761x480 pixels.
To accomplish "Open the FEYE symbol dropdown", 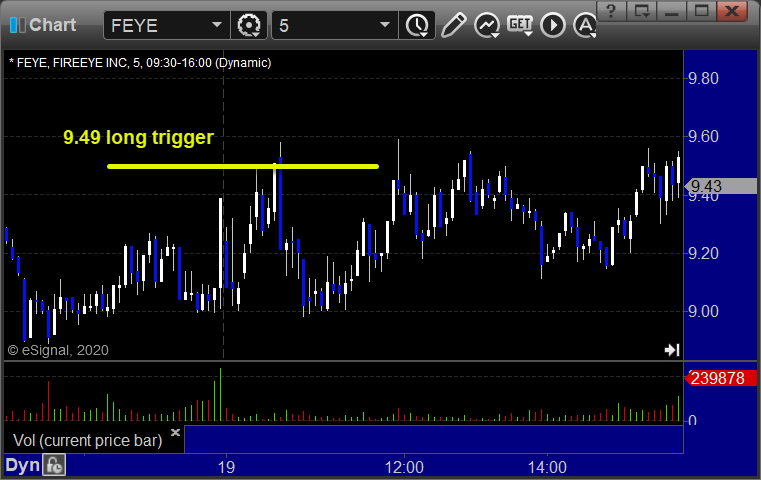I will tap(216, 25).
